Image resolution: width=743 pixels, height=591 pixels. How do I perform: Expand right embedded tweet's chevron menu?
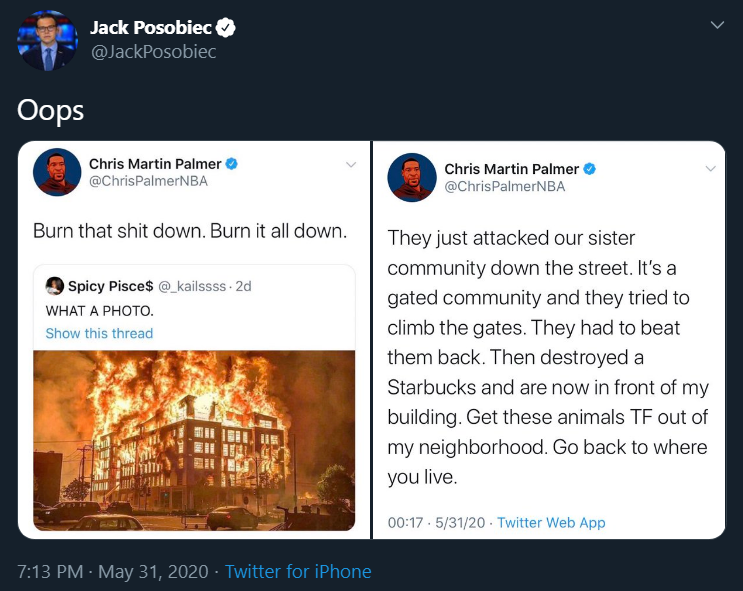710,168
